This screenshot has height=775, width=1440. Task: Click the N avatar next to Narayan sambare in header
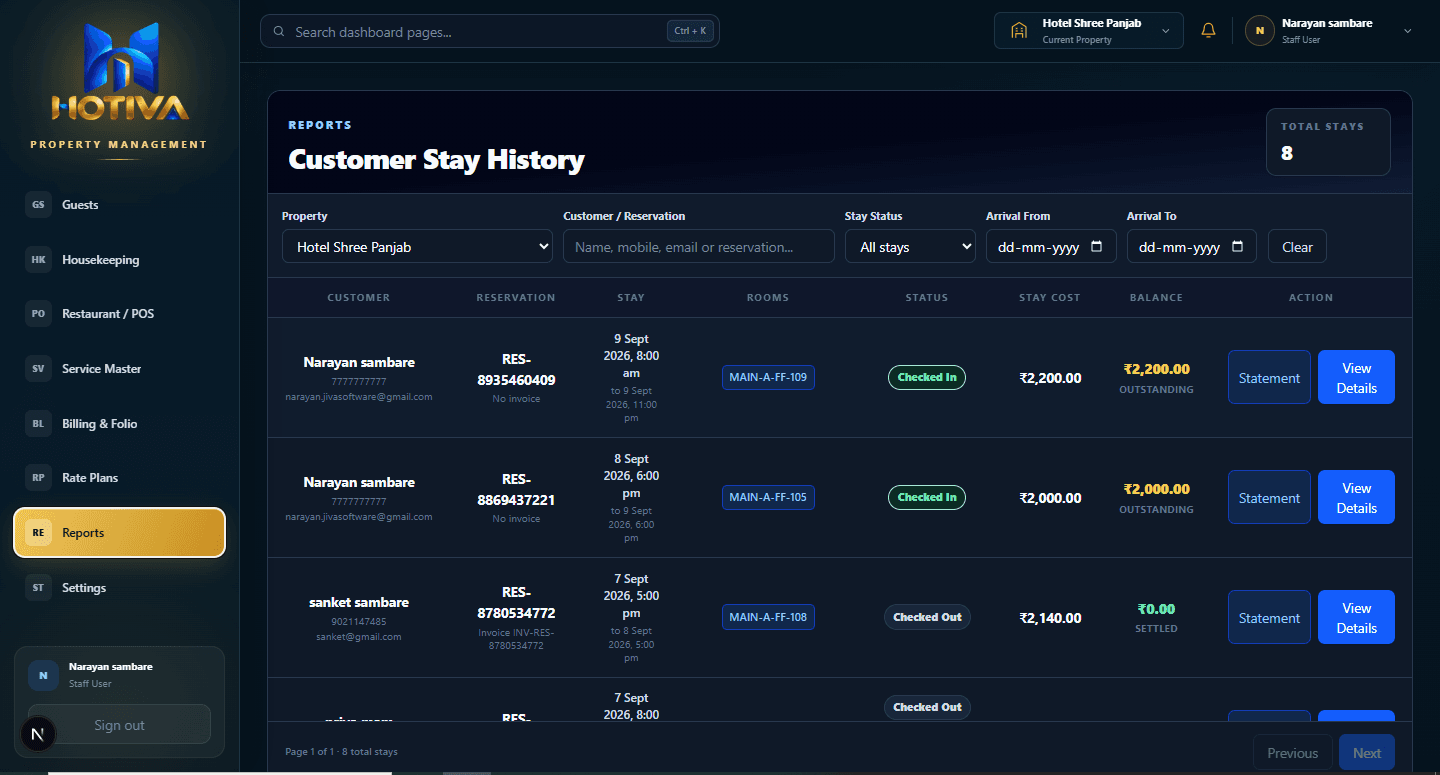[x=1259, y=31]
